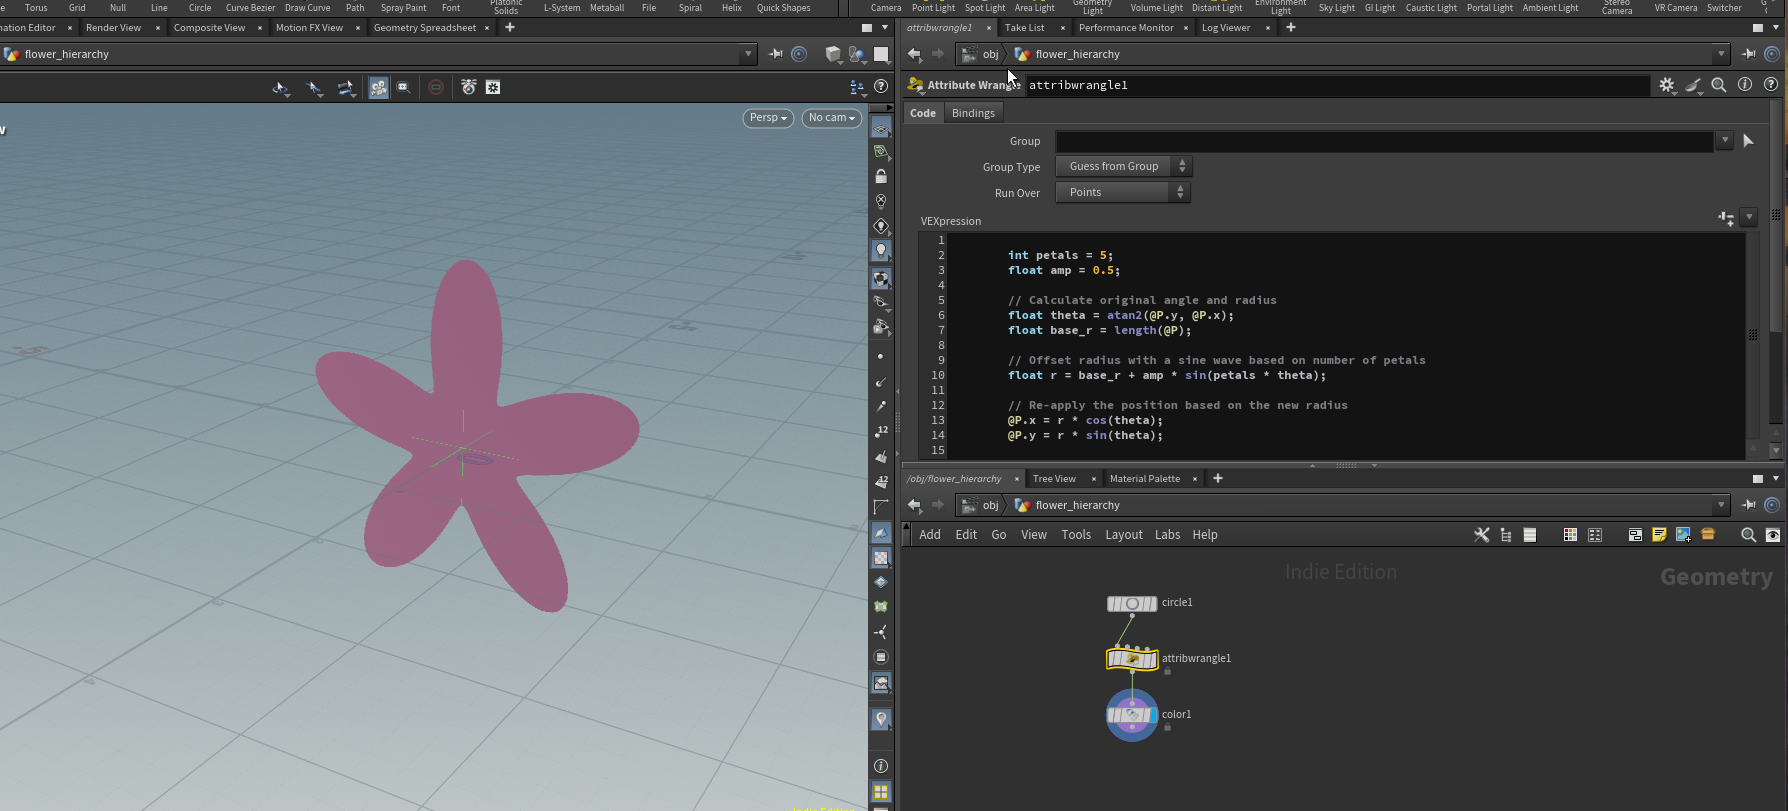
Task: Toggle the reference plane display in viewport sidebar
Action: pyautogui.click(x=881, y=127)
